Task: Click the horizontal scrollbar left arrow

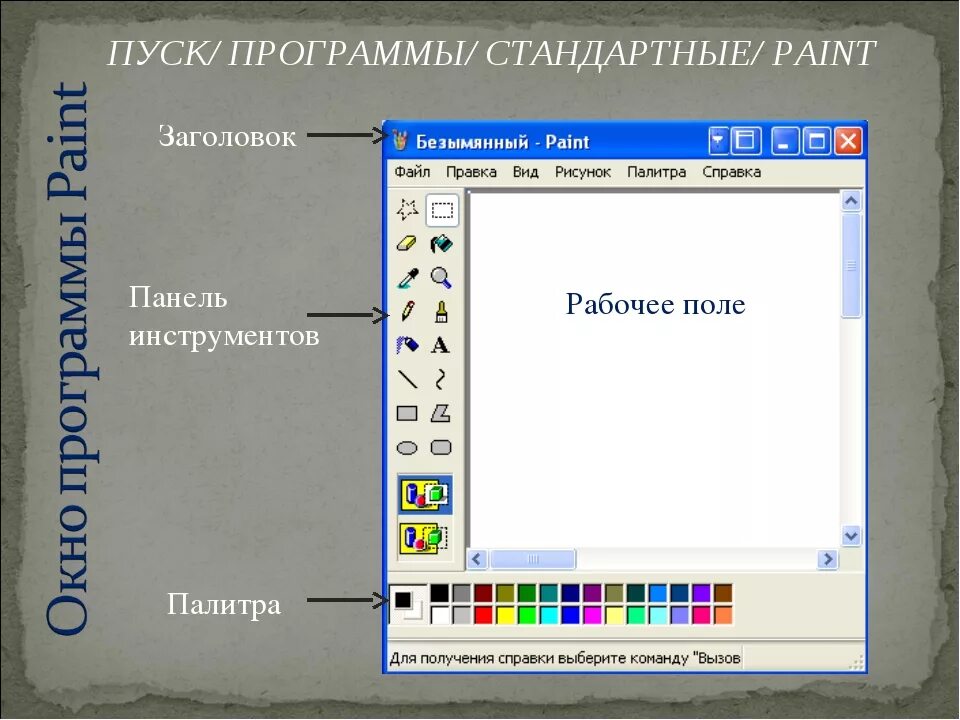Action: point(478,559)
